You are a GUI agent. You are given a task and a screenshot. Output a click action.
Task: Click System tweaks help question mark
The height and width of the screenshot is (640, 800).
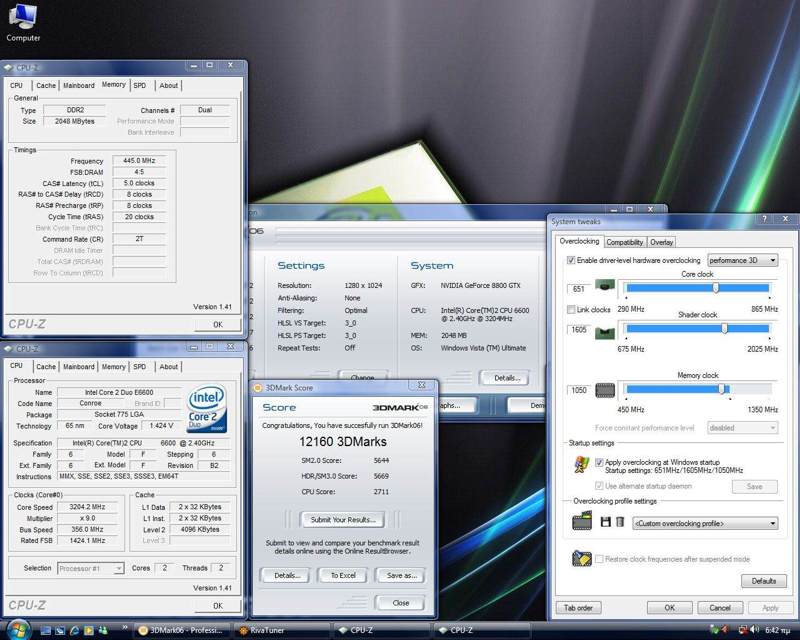click(x=764, y=219)
